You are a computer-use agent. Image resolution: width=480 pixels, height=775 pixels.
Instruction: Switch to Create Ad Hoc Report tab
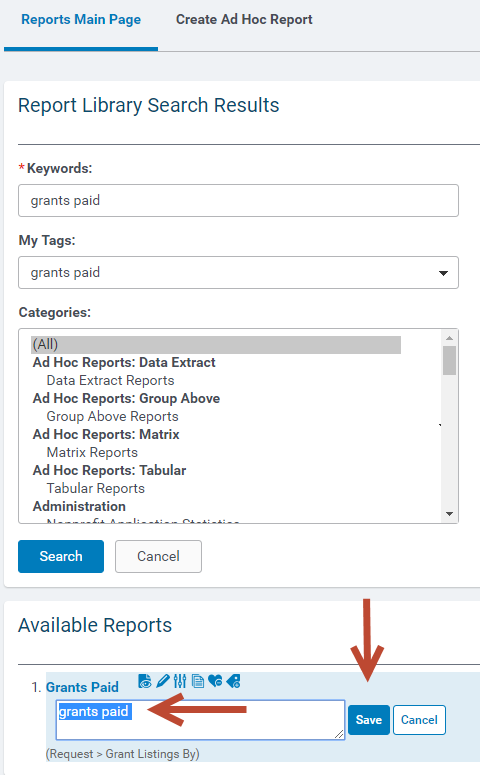[x=244, y=20]
